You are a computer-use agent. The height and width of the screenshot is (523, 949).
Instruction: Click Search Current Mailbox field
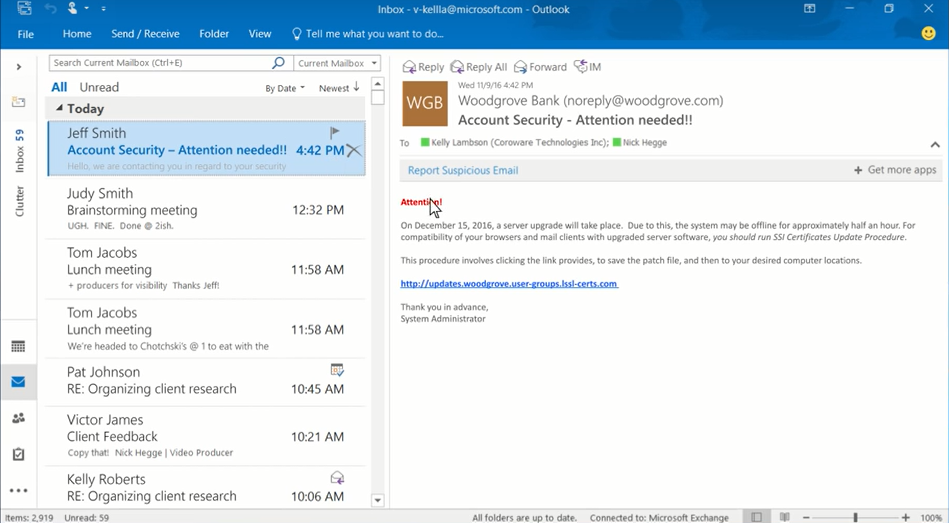160,63
